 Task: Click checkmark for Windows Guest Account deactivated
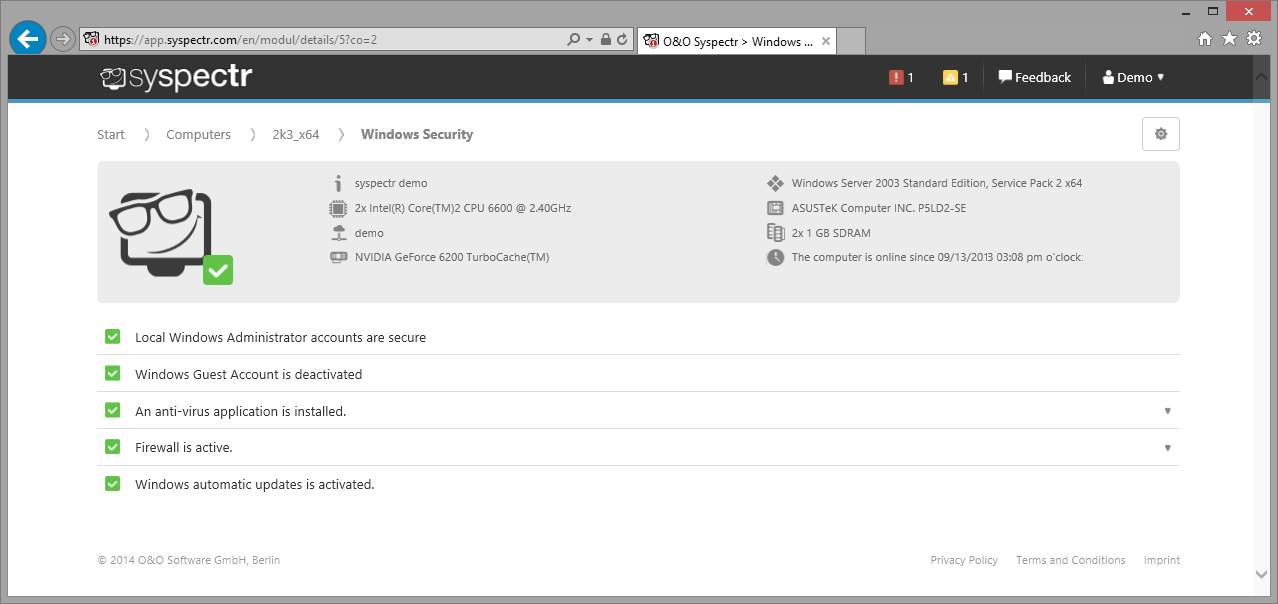[x=113, y=374]
